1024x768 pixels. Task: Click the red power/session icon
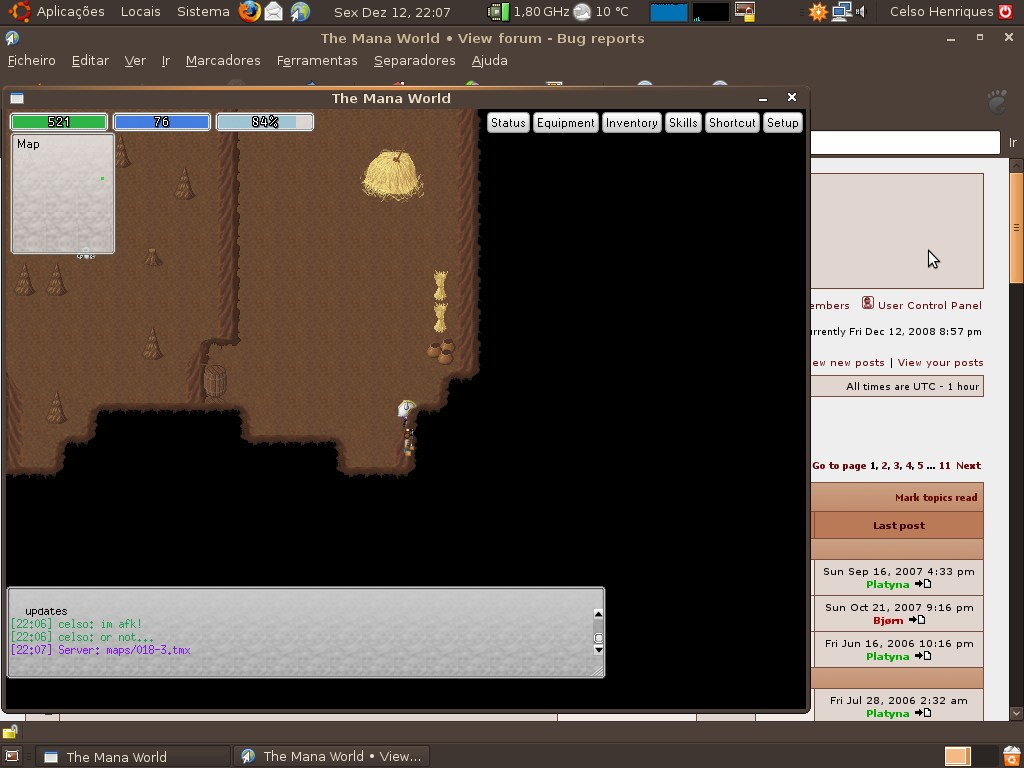[x=1006, y=11]
